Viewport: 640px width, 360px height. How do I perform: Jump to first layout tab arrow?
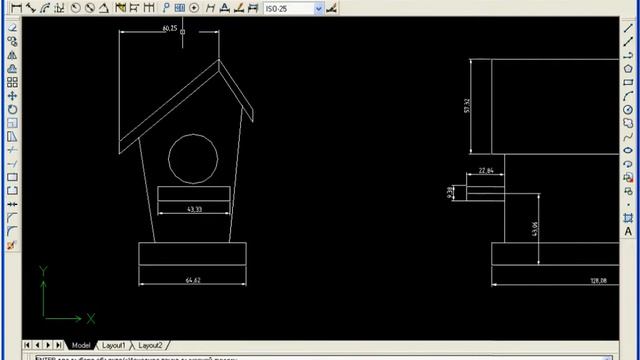pyautogui.click(x=27, y=345)
